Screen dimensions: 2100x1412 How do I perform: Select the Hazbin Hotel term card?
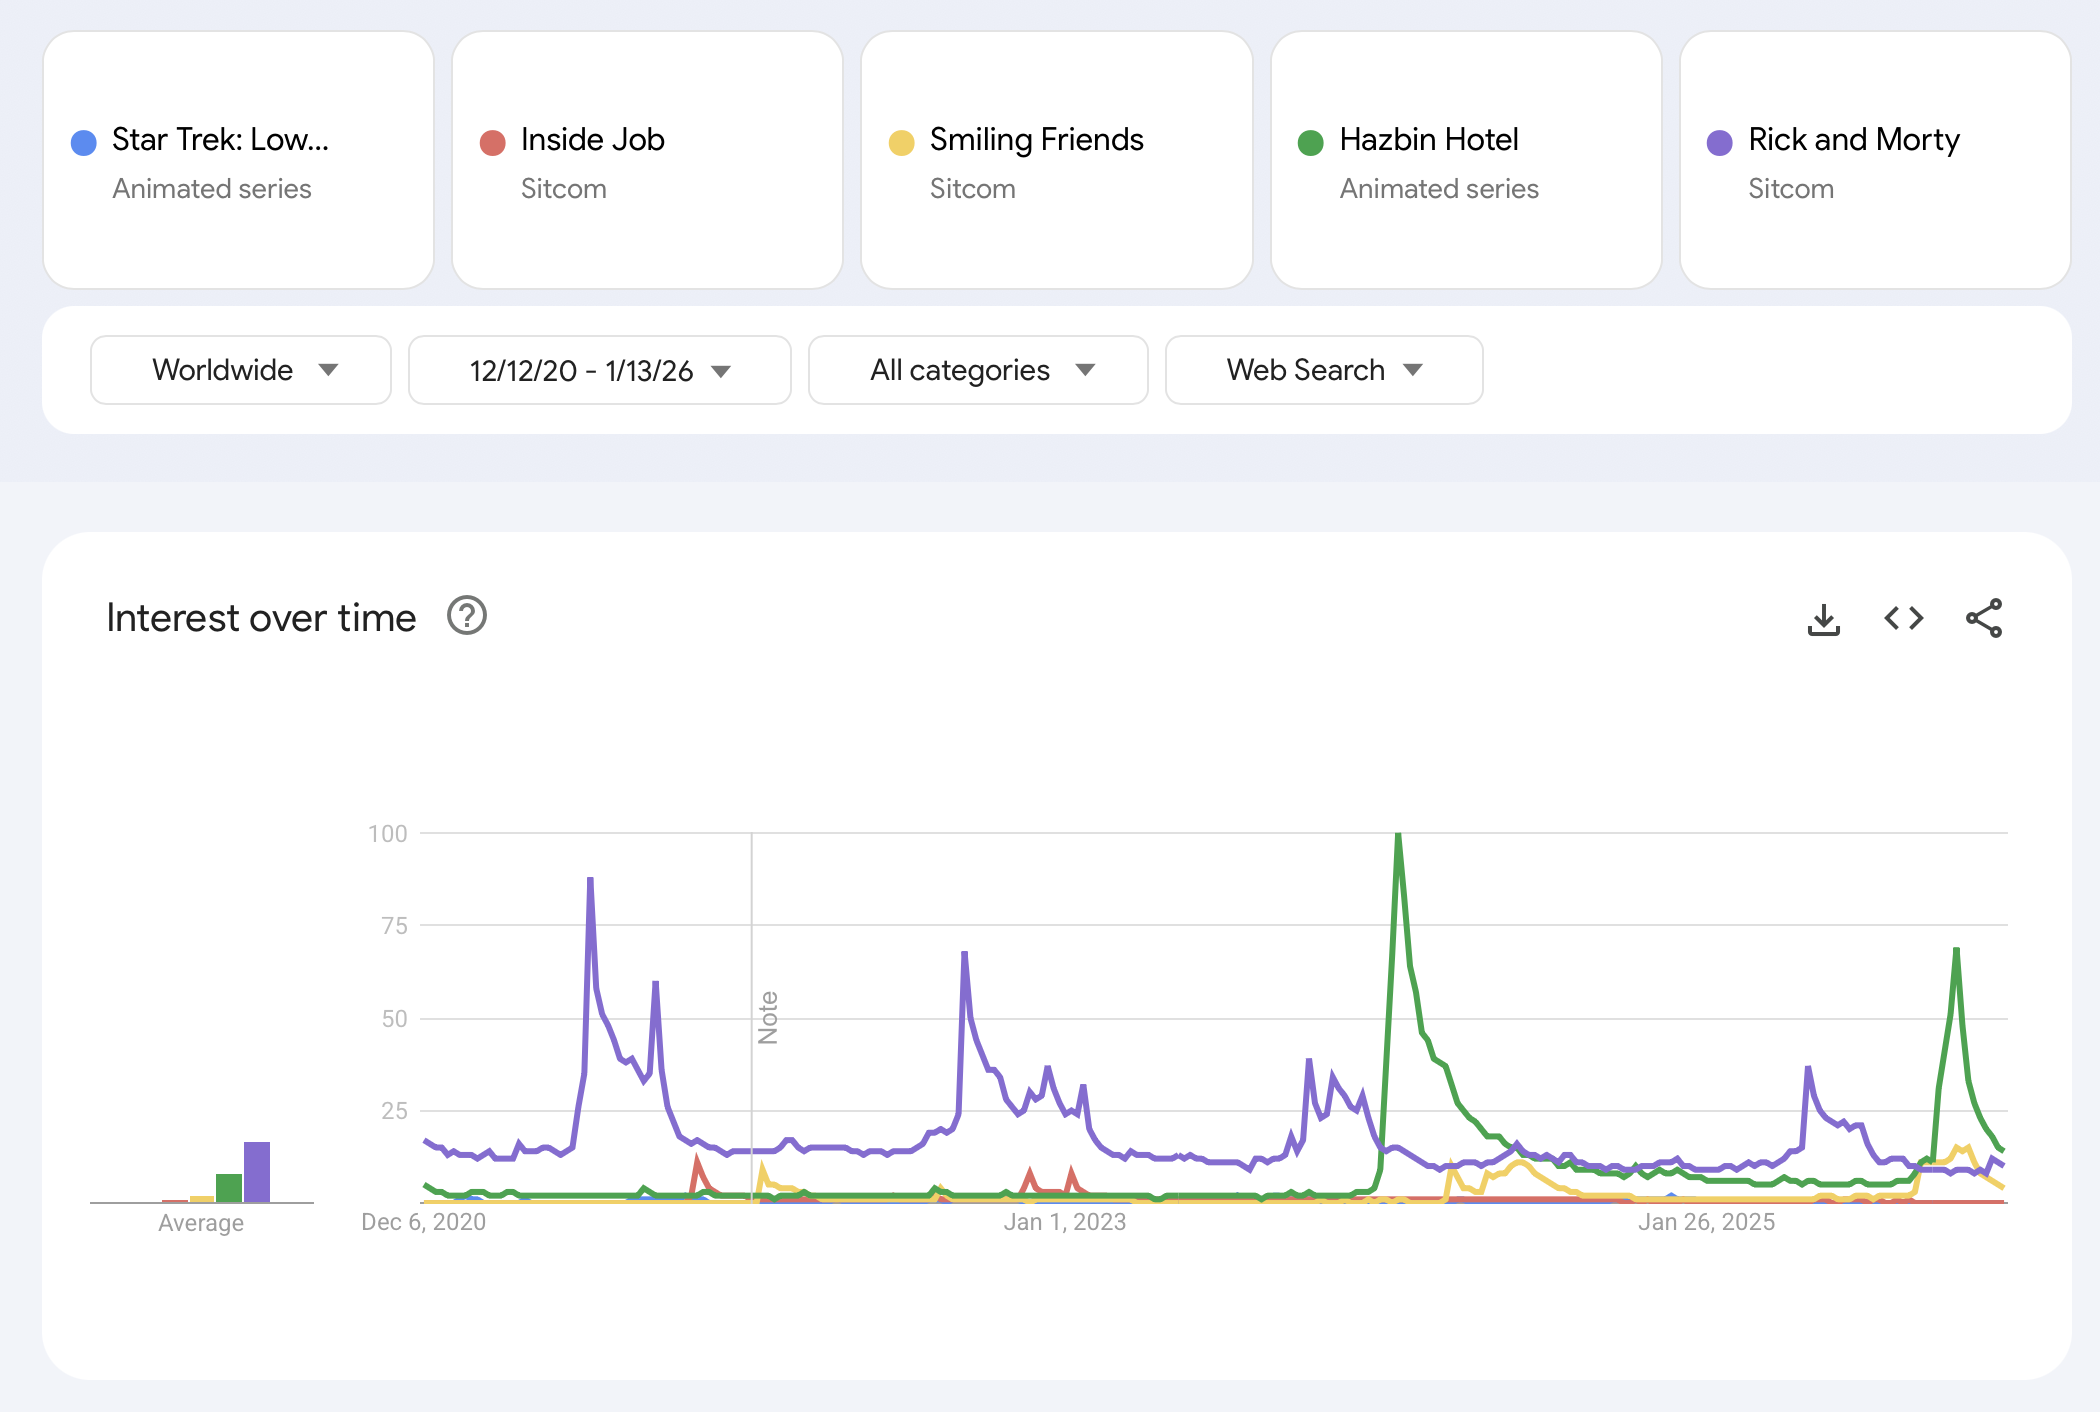pos(1466,160)
